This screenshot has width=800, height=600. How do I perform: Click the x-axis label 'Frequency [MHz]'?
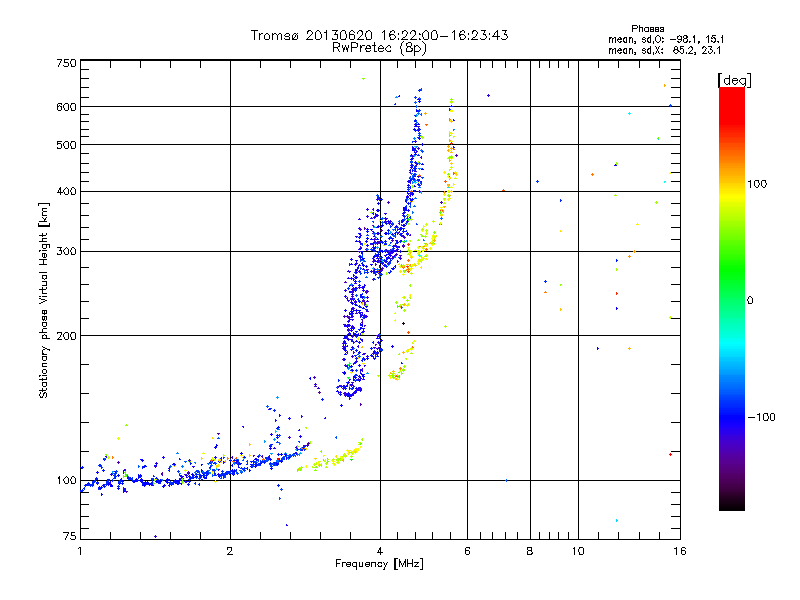click(379, 564)
